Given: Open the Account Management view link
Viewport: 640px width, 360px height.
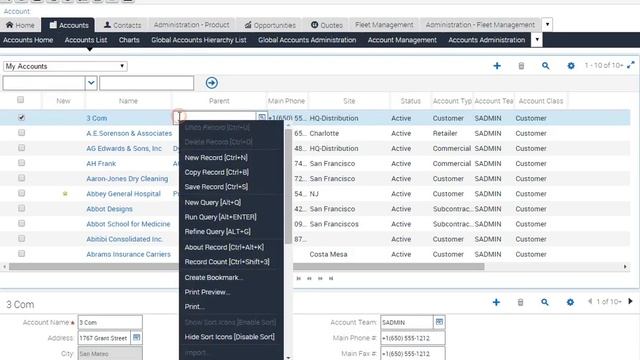Looking at the screenshot, I should click(x=402, y=40).
